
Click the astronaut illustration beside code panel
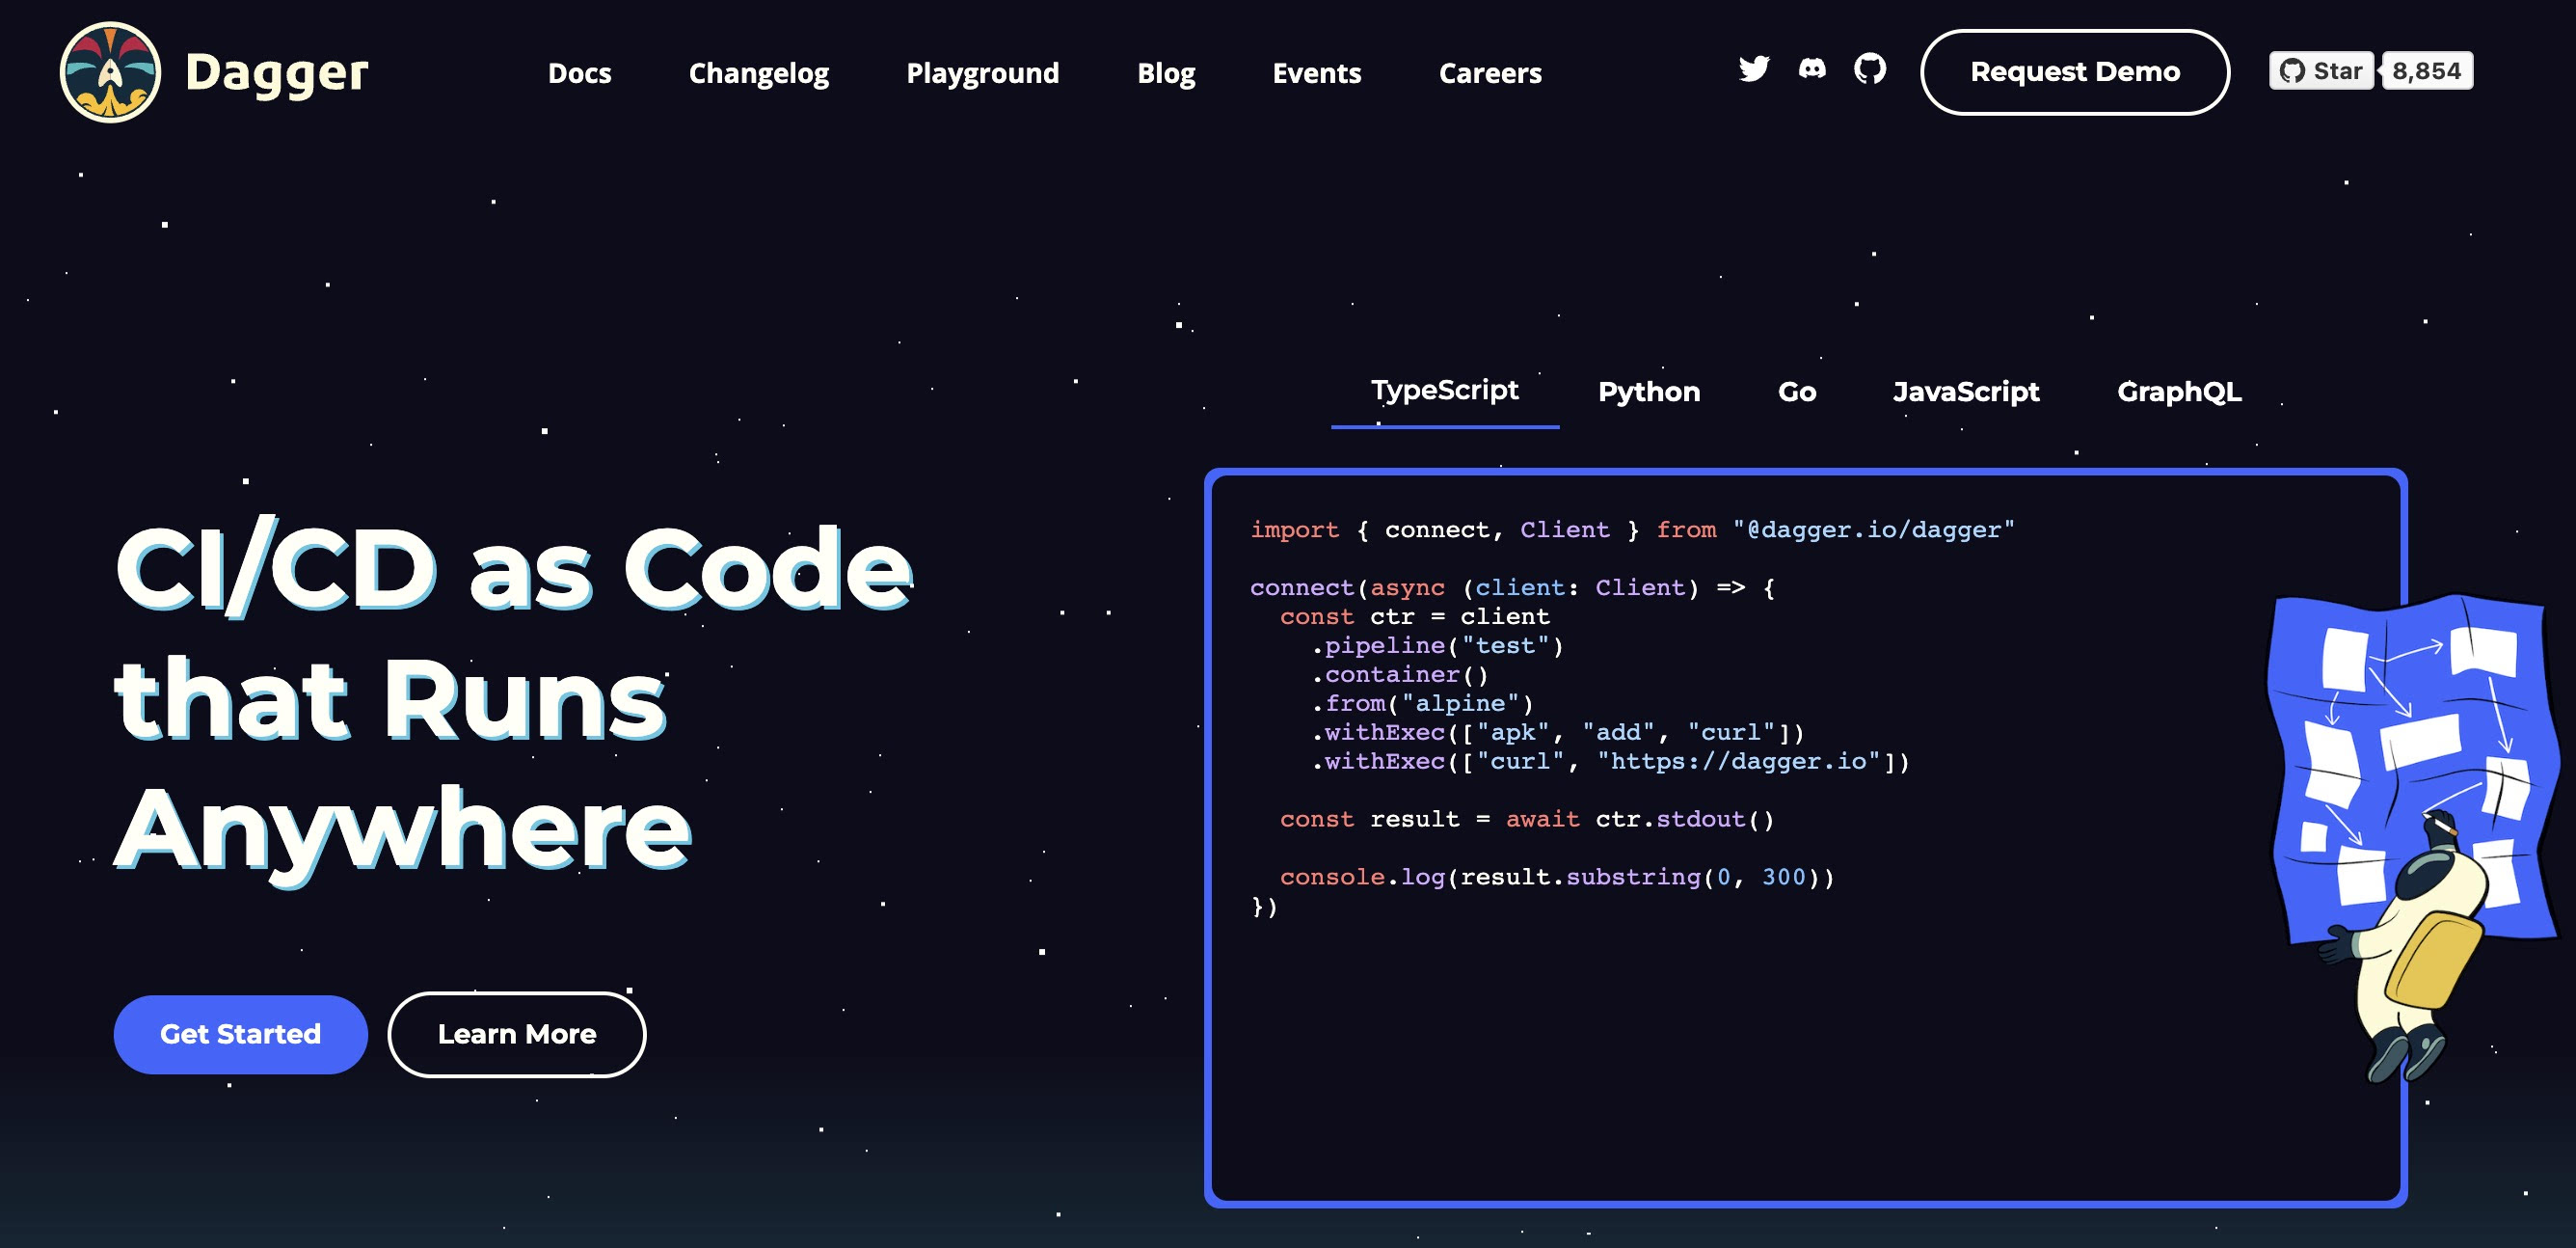click(x=2414, y=838)
